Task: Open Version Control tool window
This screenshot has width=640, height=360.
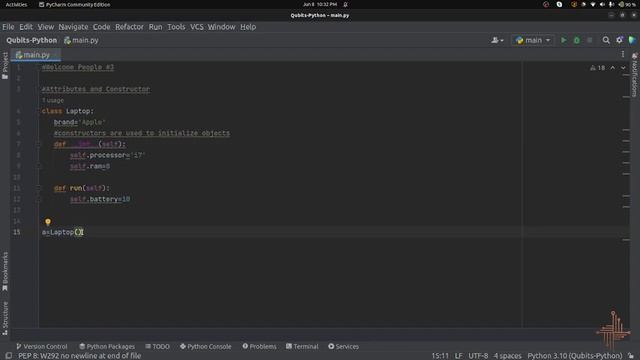Action: pyautogui.click(x=42, y=346)
